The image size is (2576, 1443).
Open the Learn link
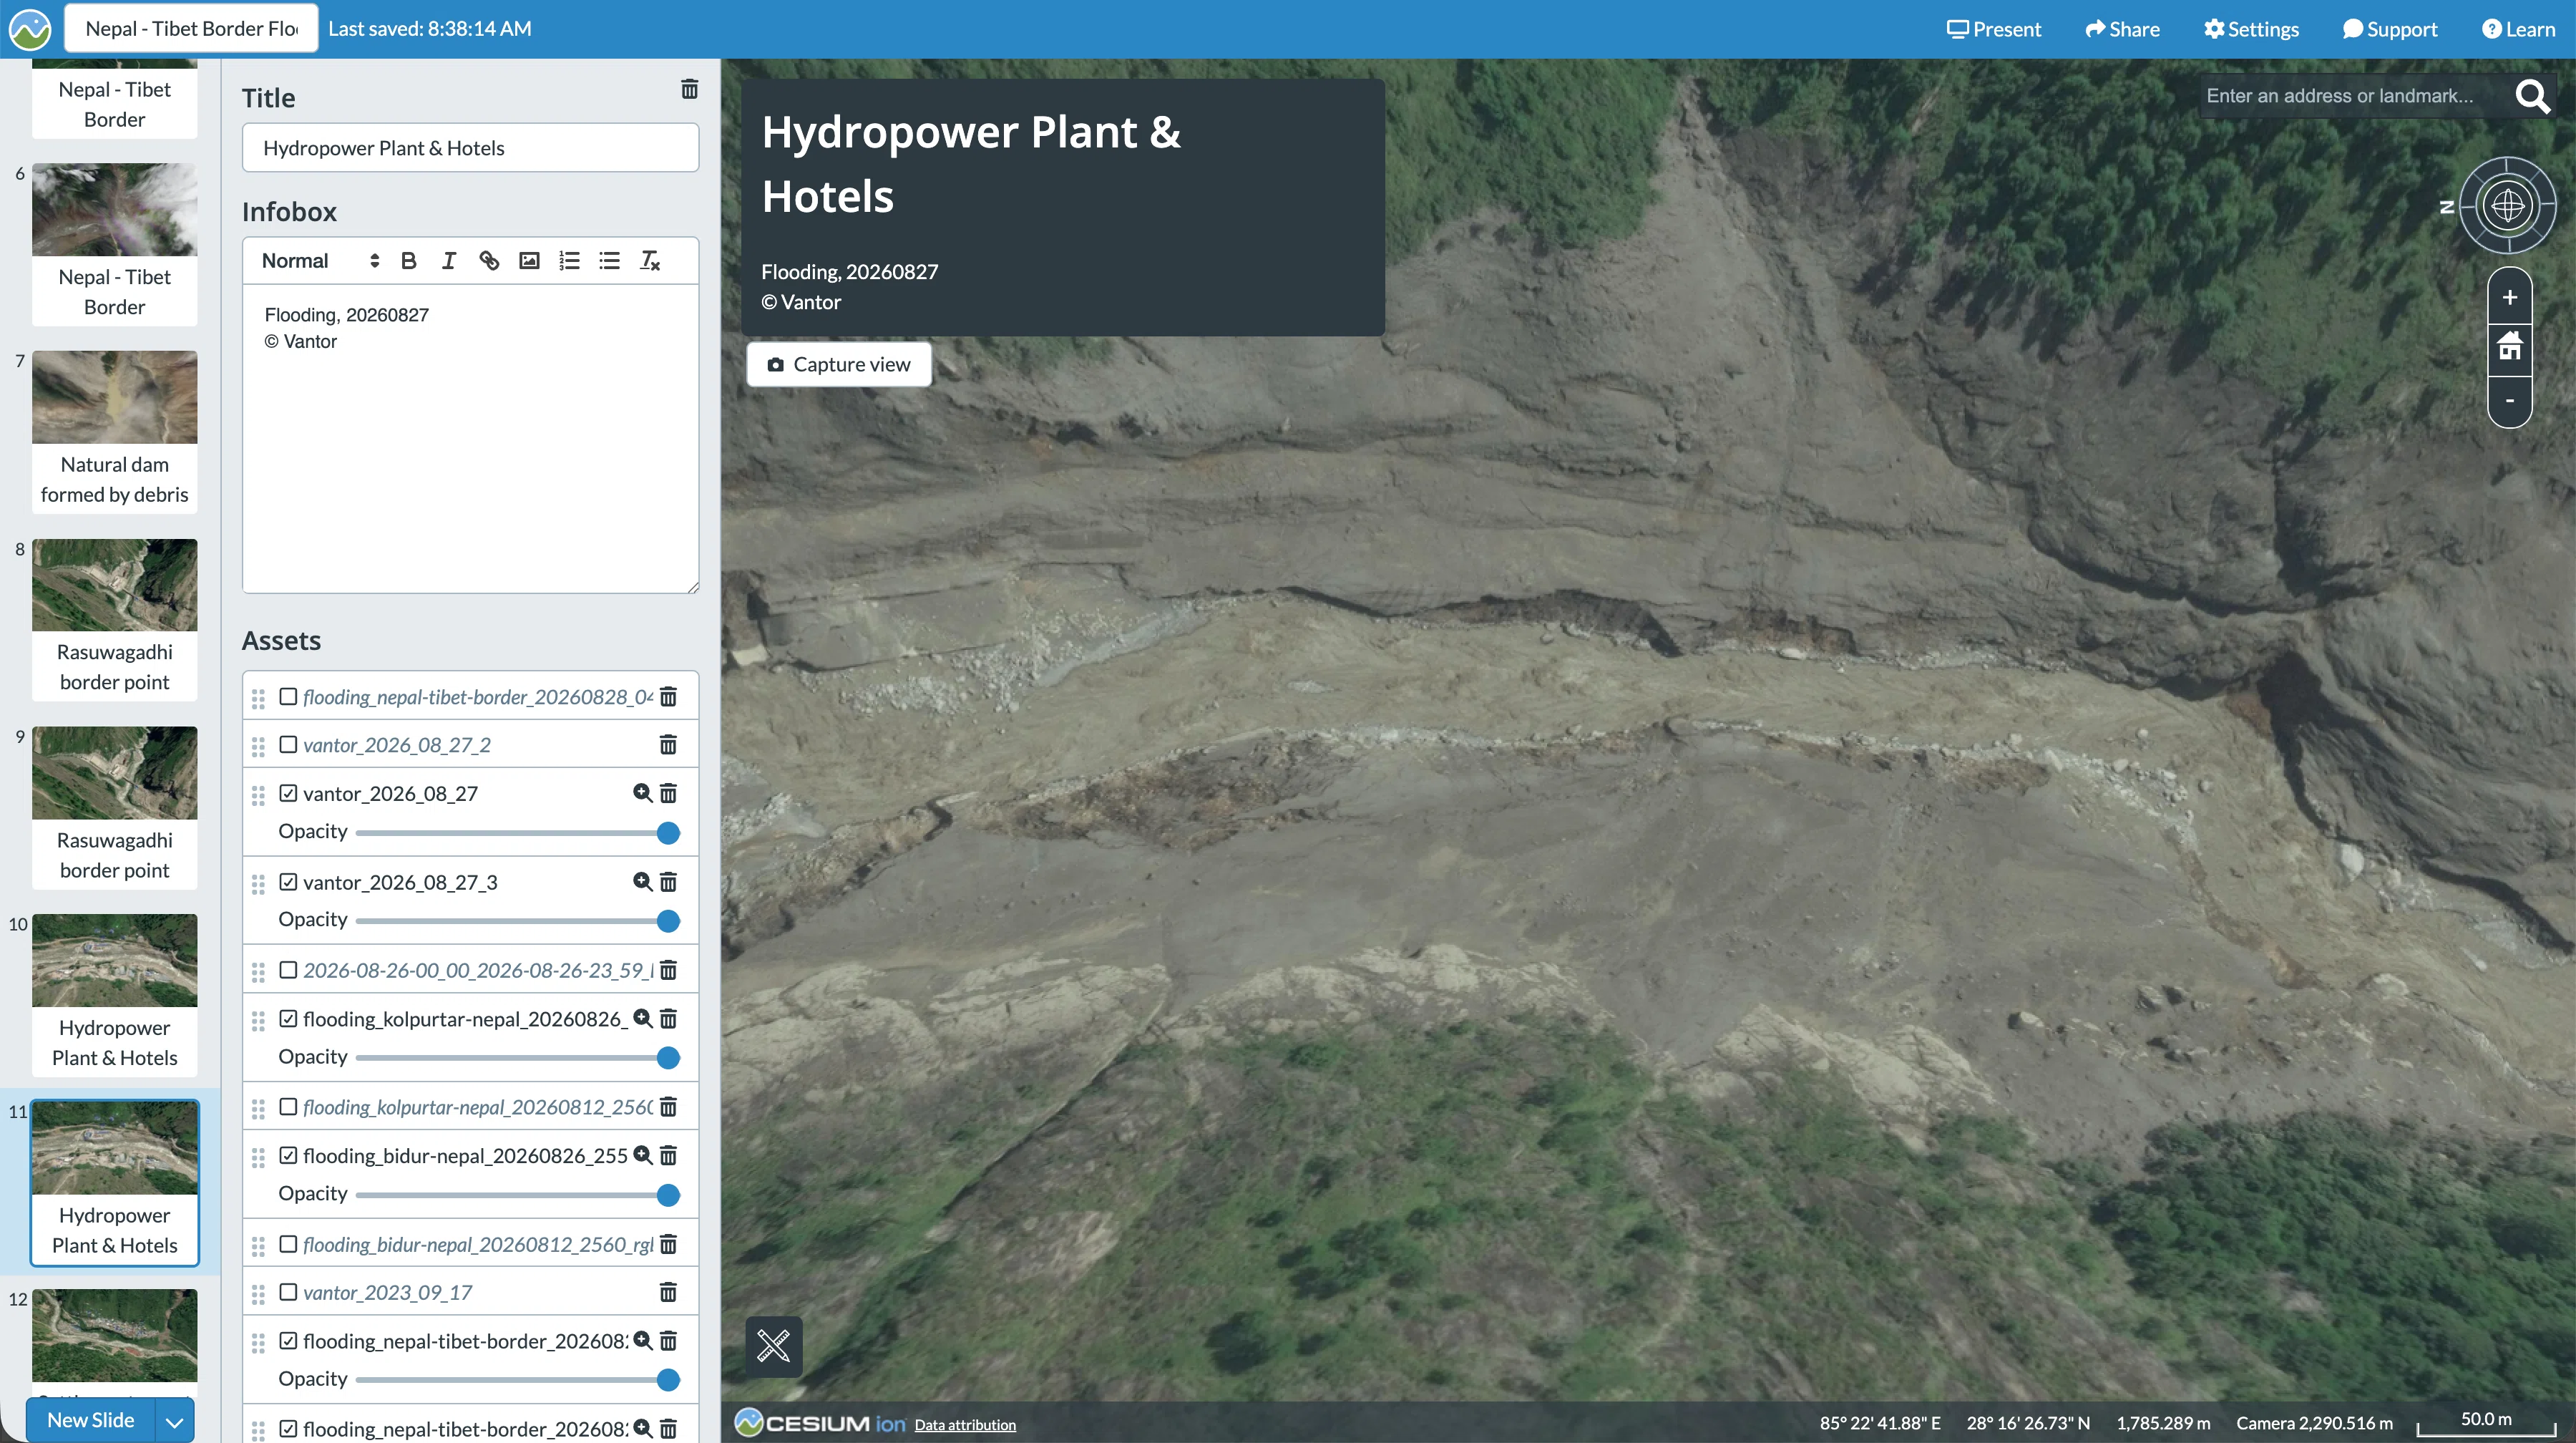tap(2518, 29)
